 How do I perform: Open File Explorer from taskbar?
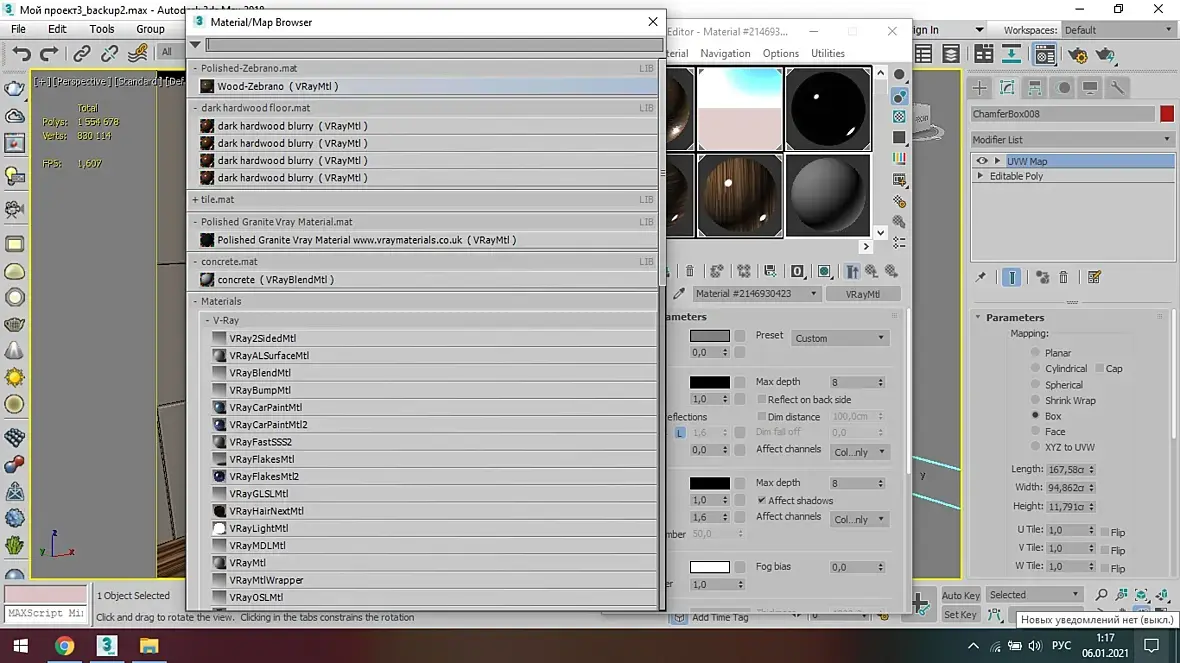[149, 646]
